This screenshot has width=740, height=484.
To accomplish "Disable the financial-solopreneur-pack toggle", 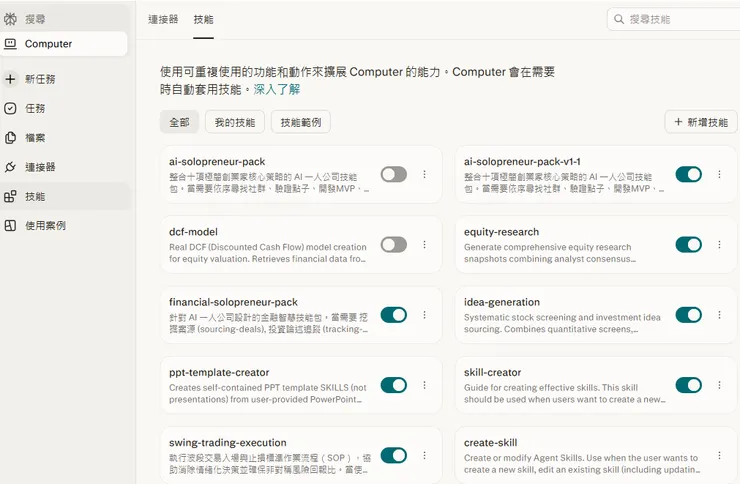I will point(394,315).
